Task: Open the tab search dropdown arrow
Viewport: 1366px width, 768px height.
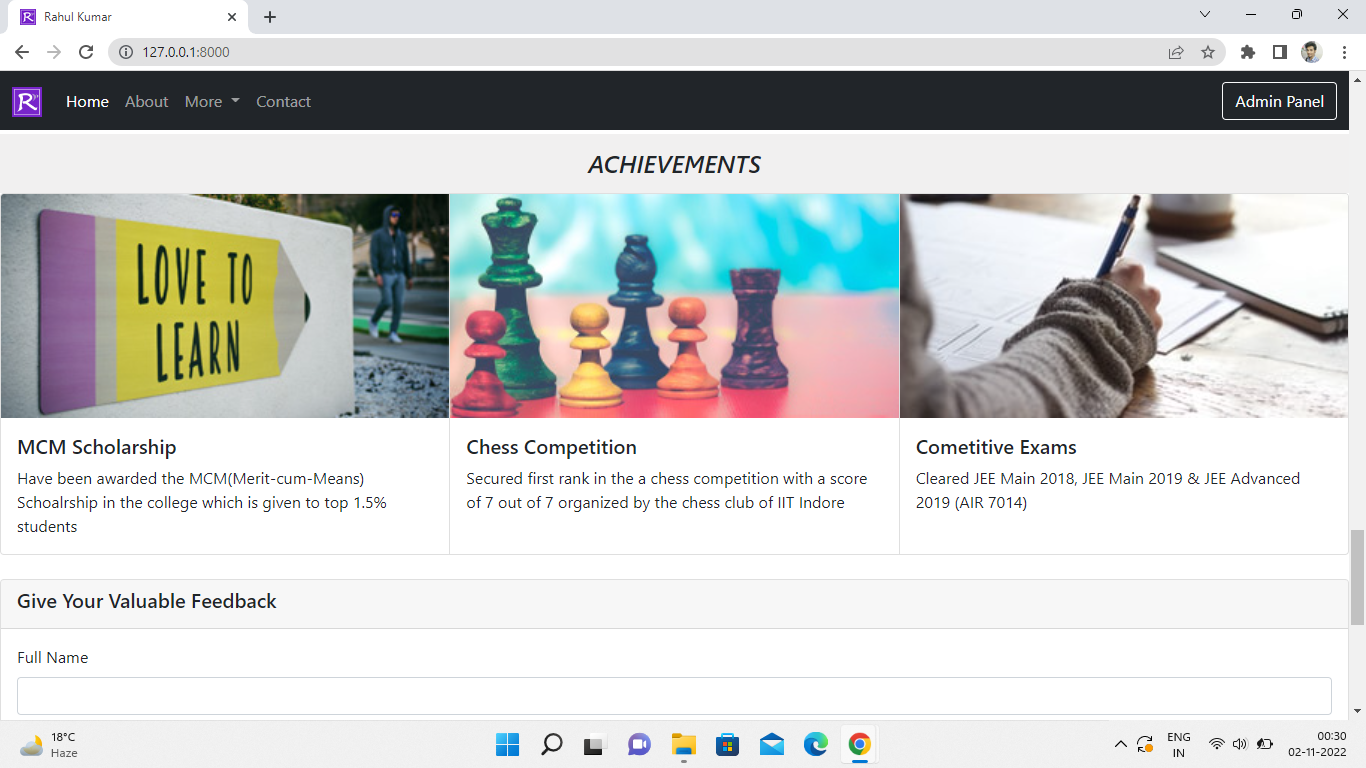Action: click(x=1204, y=14)
